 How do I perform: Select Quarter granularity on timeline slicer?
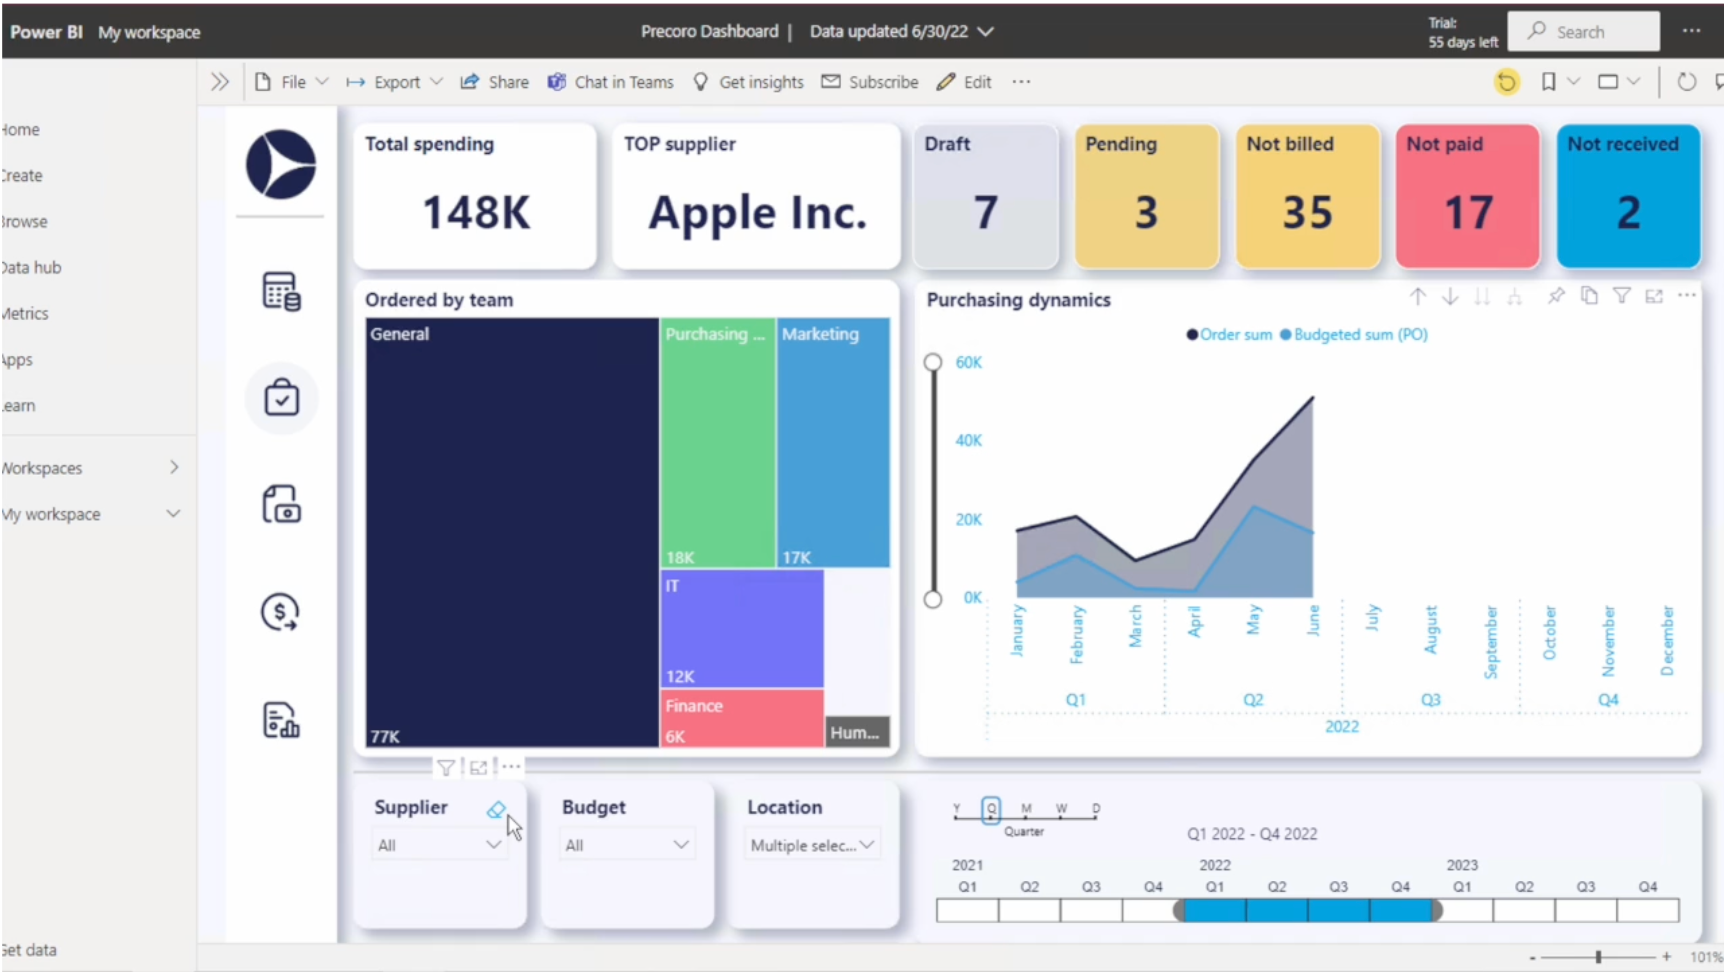click(991, 809)
